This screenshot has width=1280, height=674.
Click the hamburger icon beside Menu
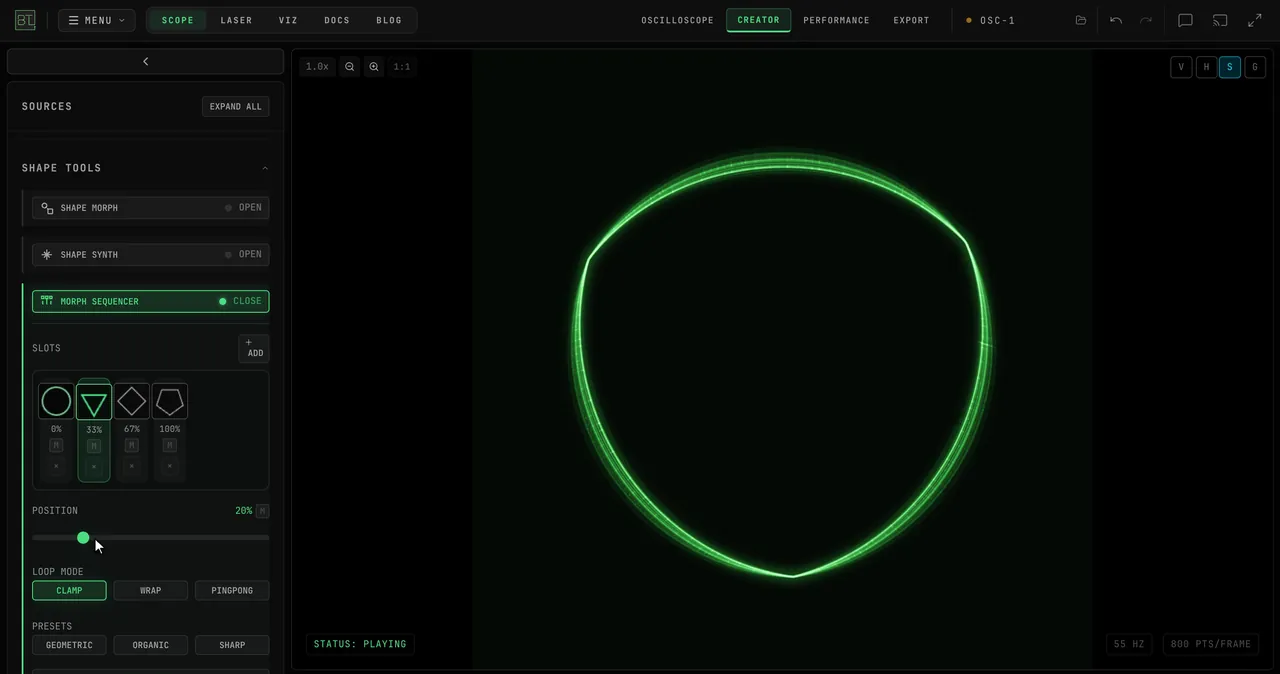pos(73,20)
